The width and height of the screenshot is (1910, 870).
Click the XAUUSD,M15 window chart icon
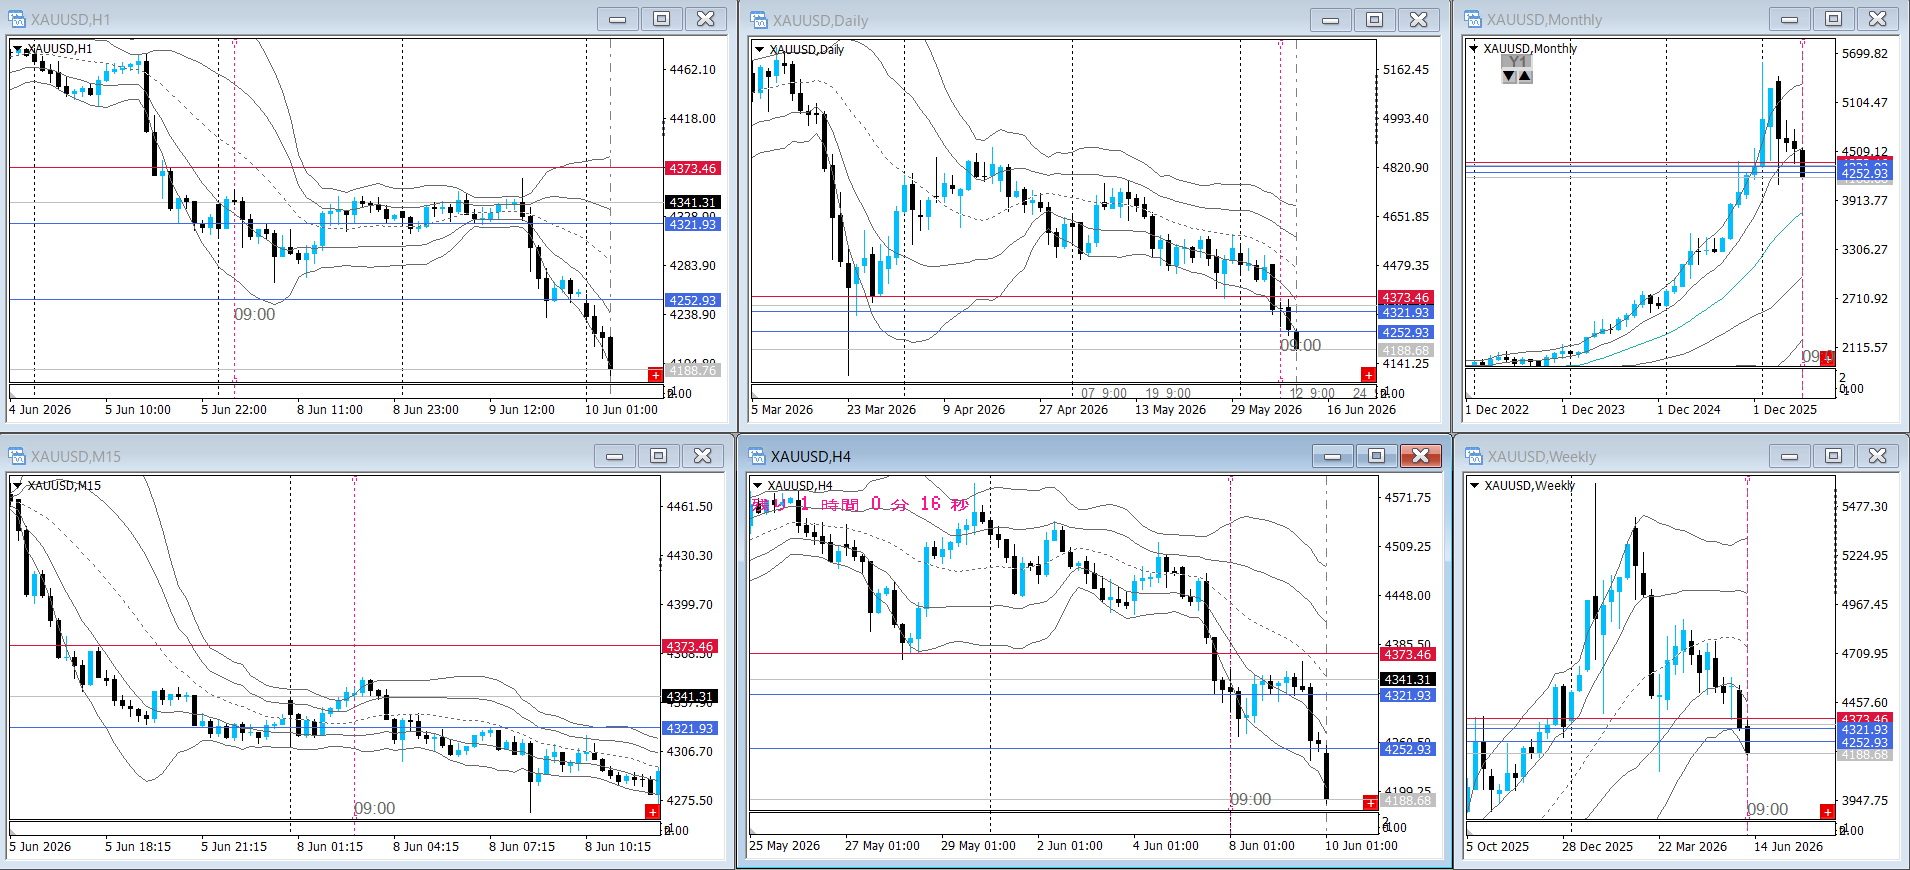[x=17, y=456]
